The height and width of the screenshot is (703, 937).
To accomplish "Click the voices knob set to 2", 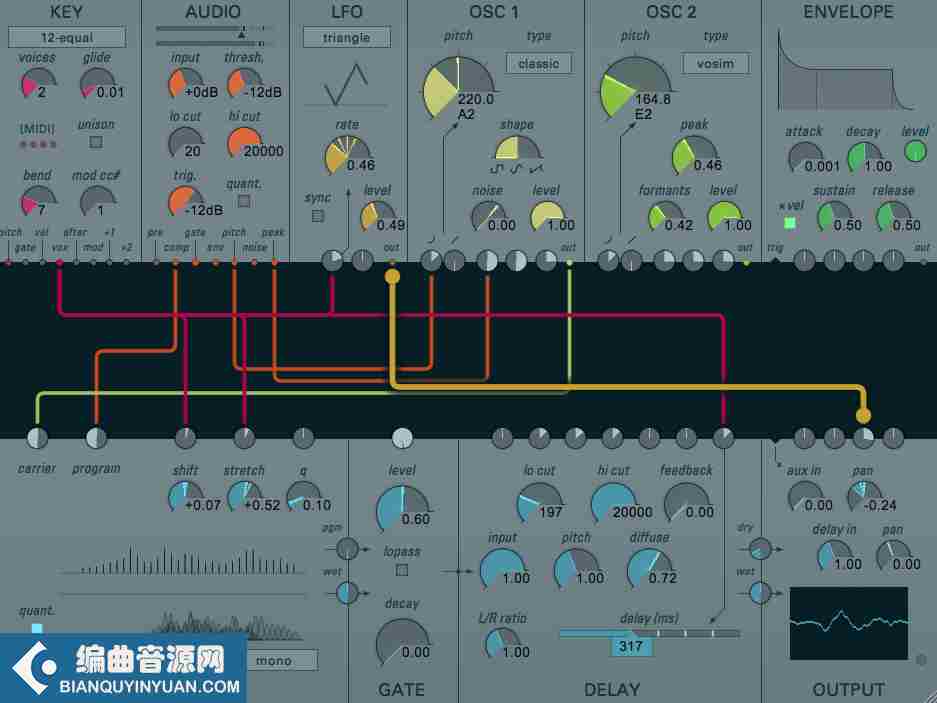I will coord(37,83).
